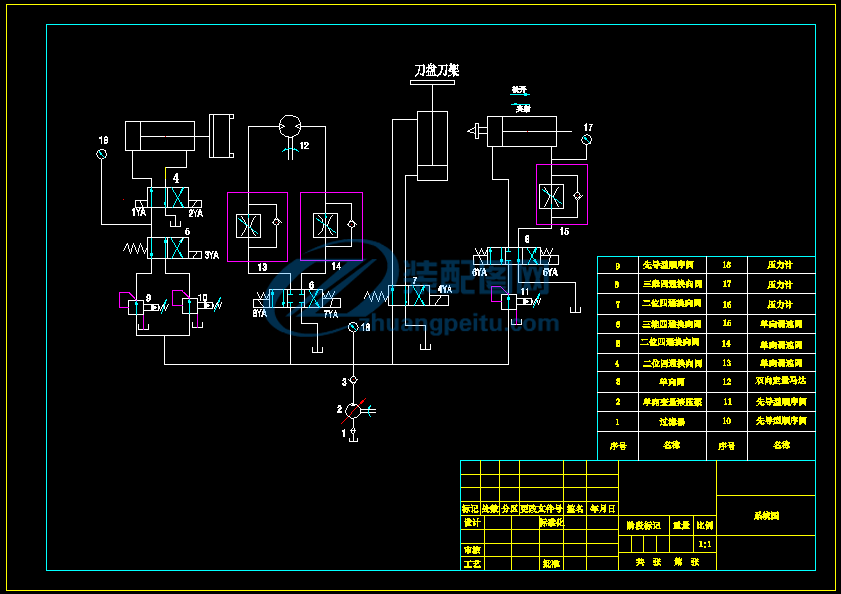Select the 更改文件号 header cell
The height and width of the screenshot is (594, 841).
[x=541, y=509]
